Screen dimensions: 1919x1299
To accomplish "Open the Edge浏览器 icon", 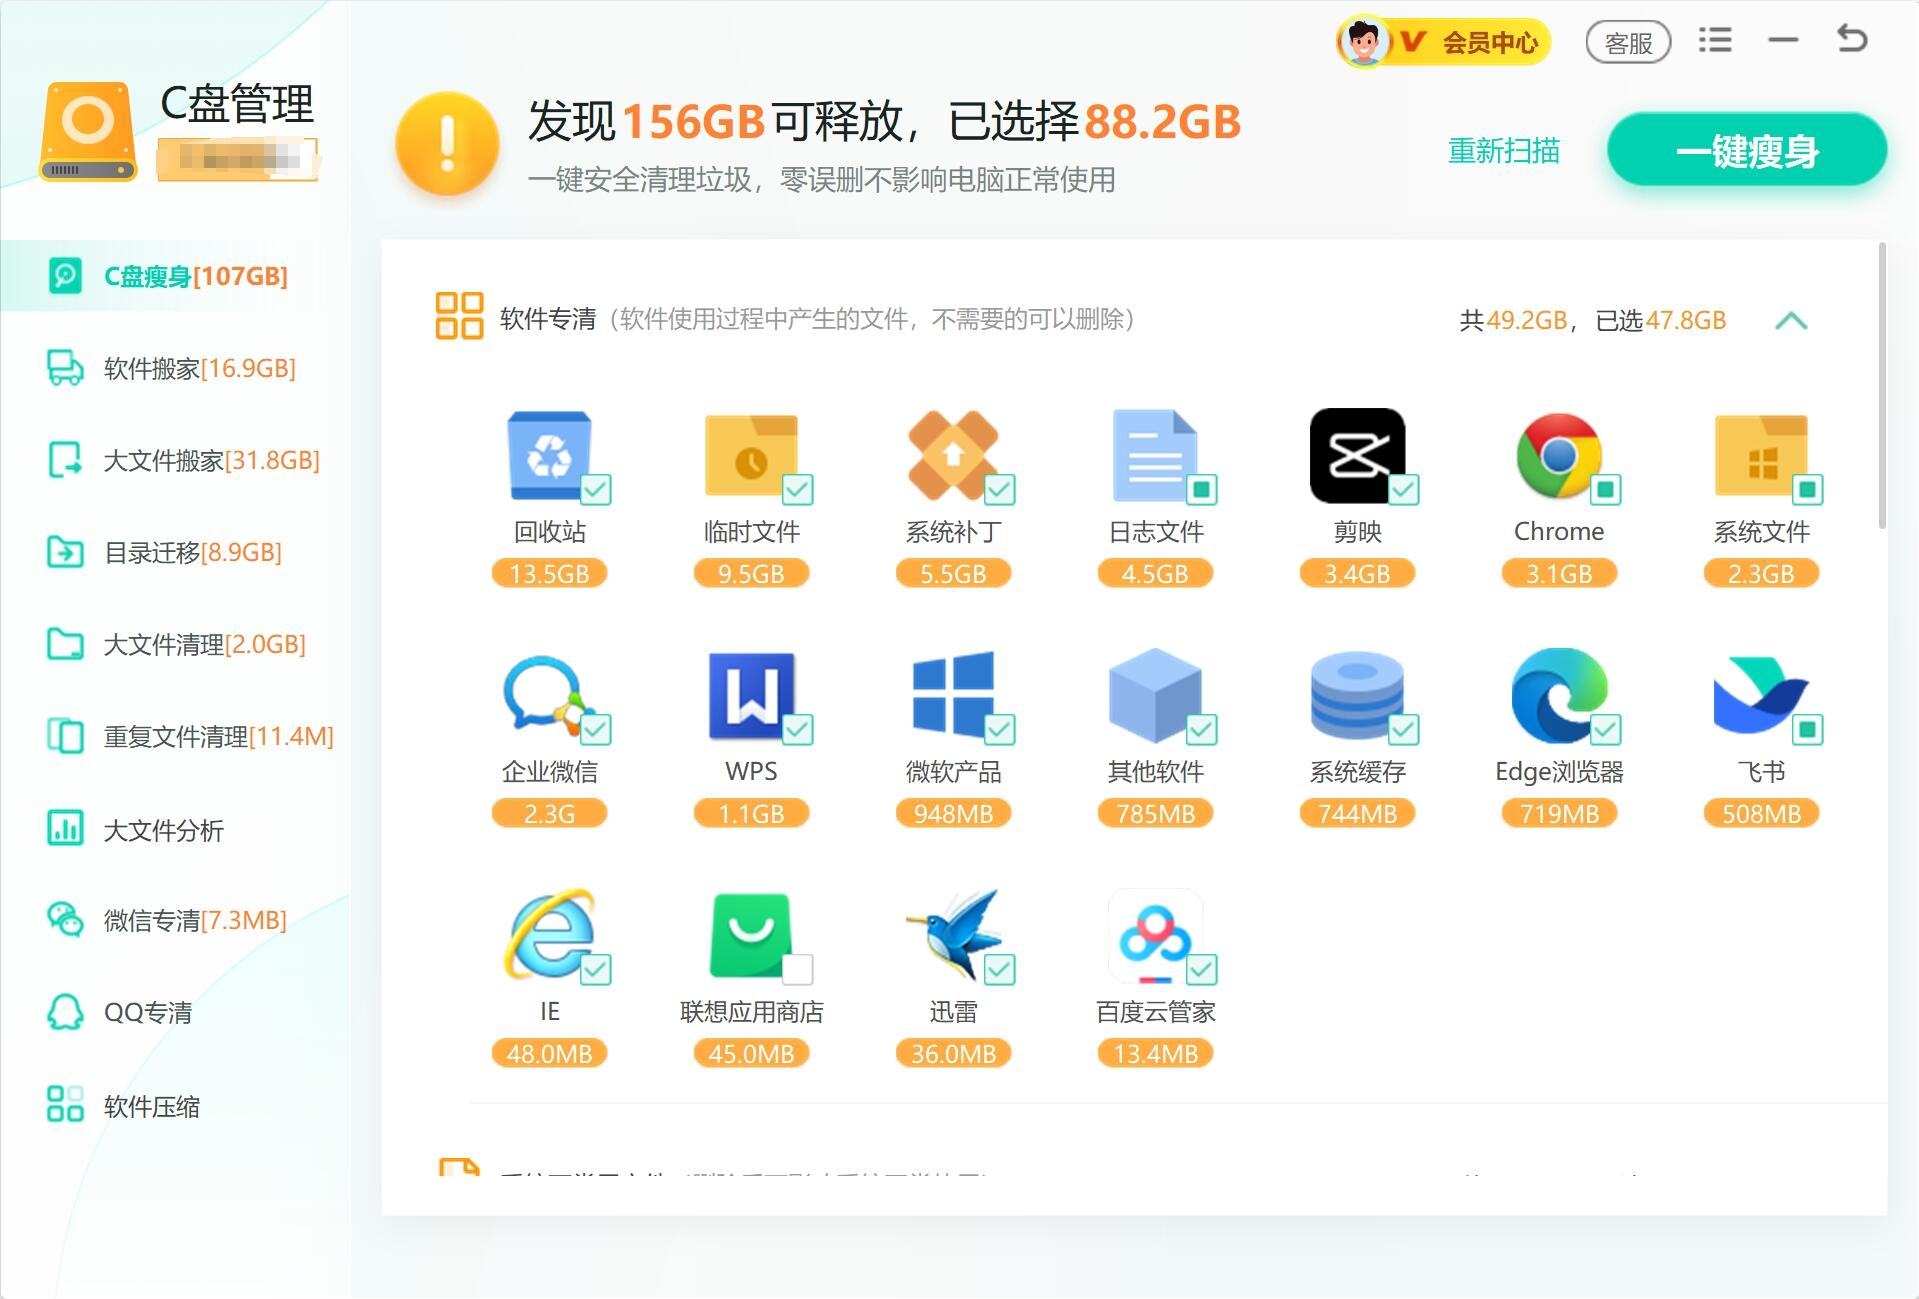I will click(x=1559, y=695).
